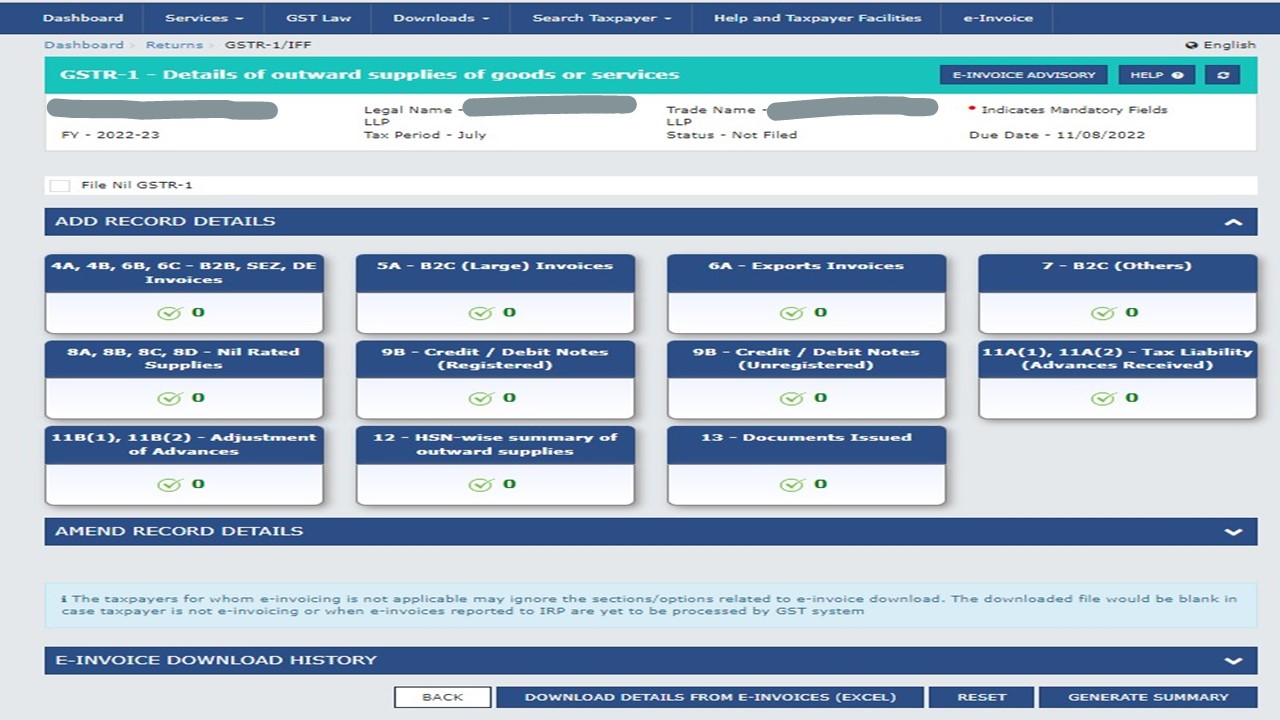Image resolution: width=1280 pixels, height=720 pixels.
Task: Go to Dashboard in the top menu
Action: [x=83, y=18]
